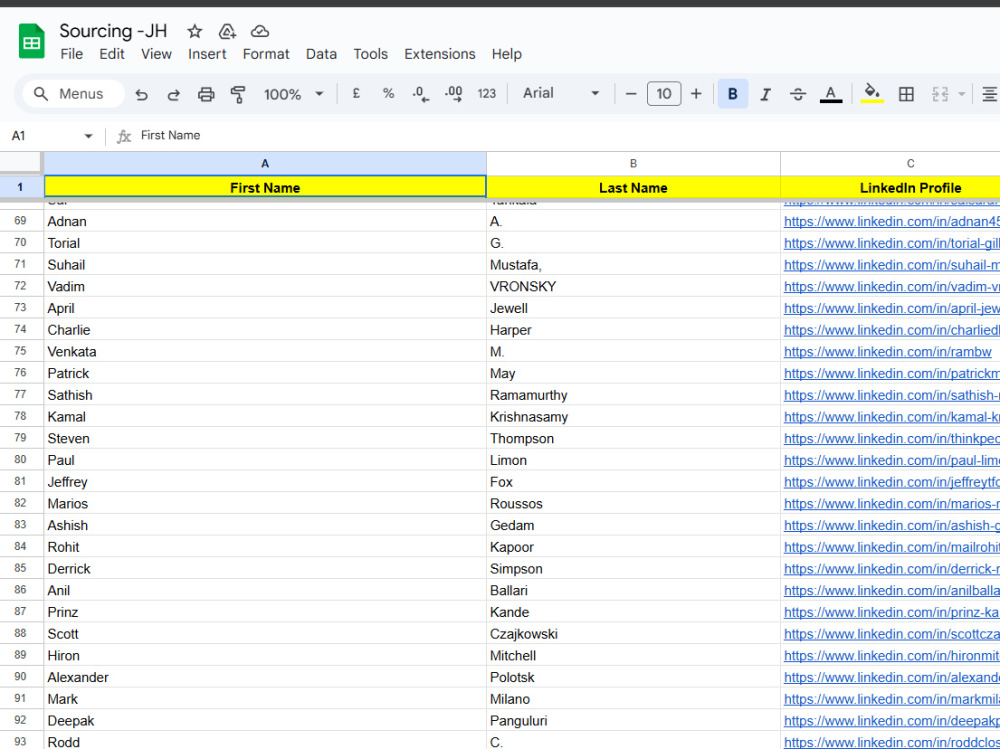Select cell containing Alexander
Image resolution: width=1000 pixels, height=749 pixels.
click(x=265, y=677)
